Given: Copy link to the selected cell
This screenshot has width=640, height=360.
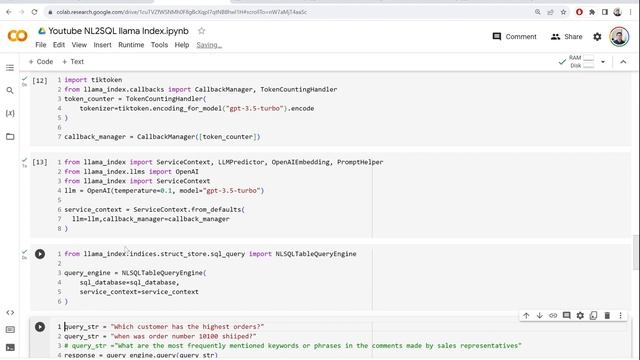Looking at the screenshot, I should pos(553,316).
